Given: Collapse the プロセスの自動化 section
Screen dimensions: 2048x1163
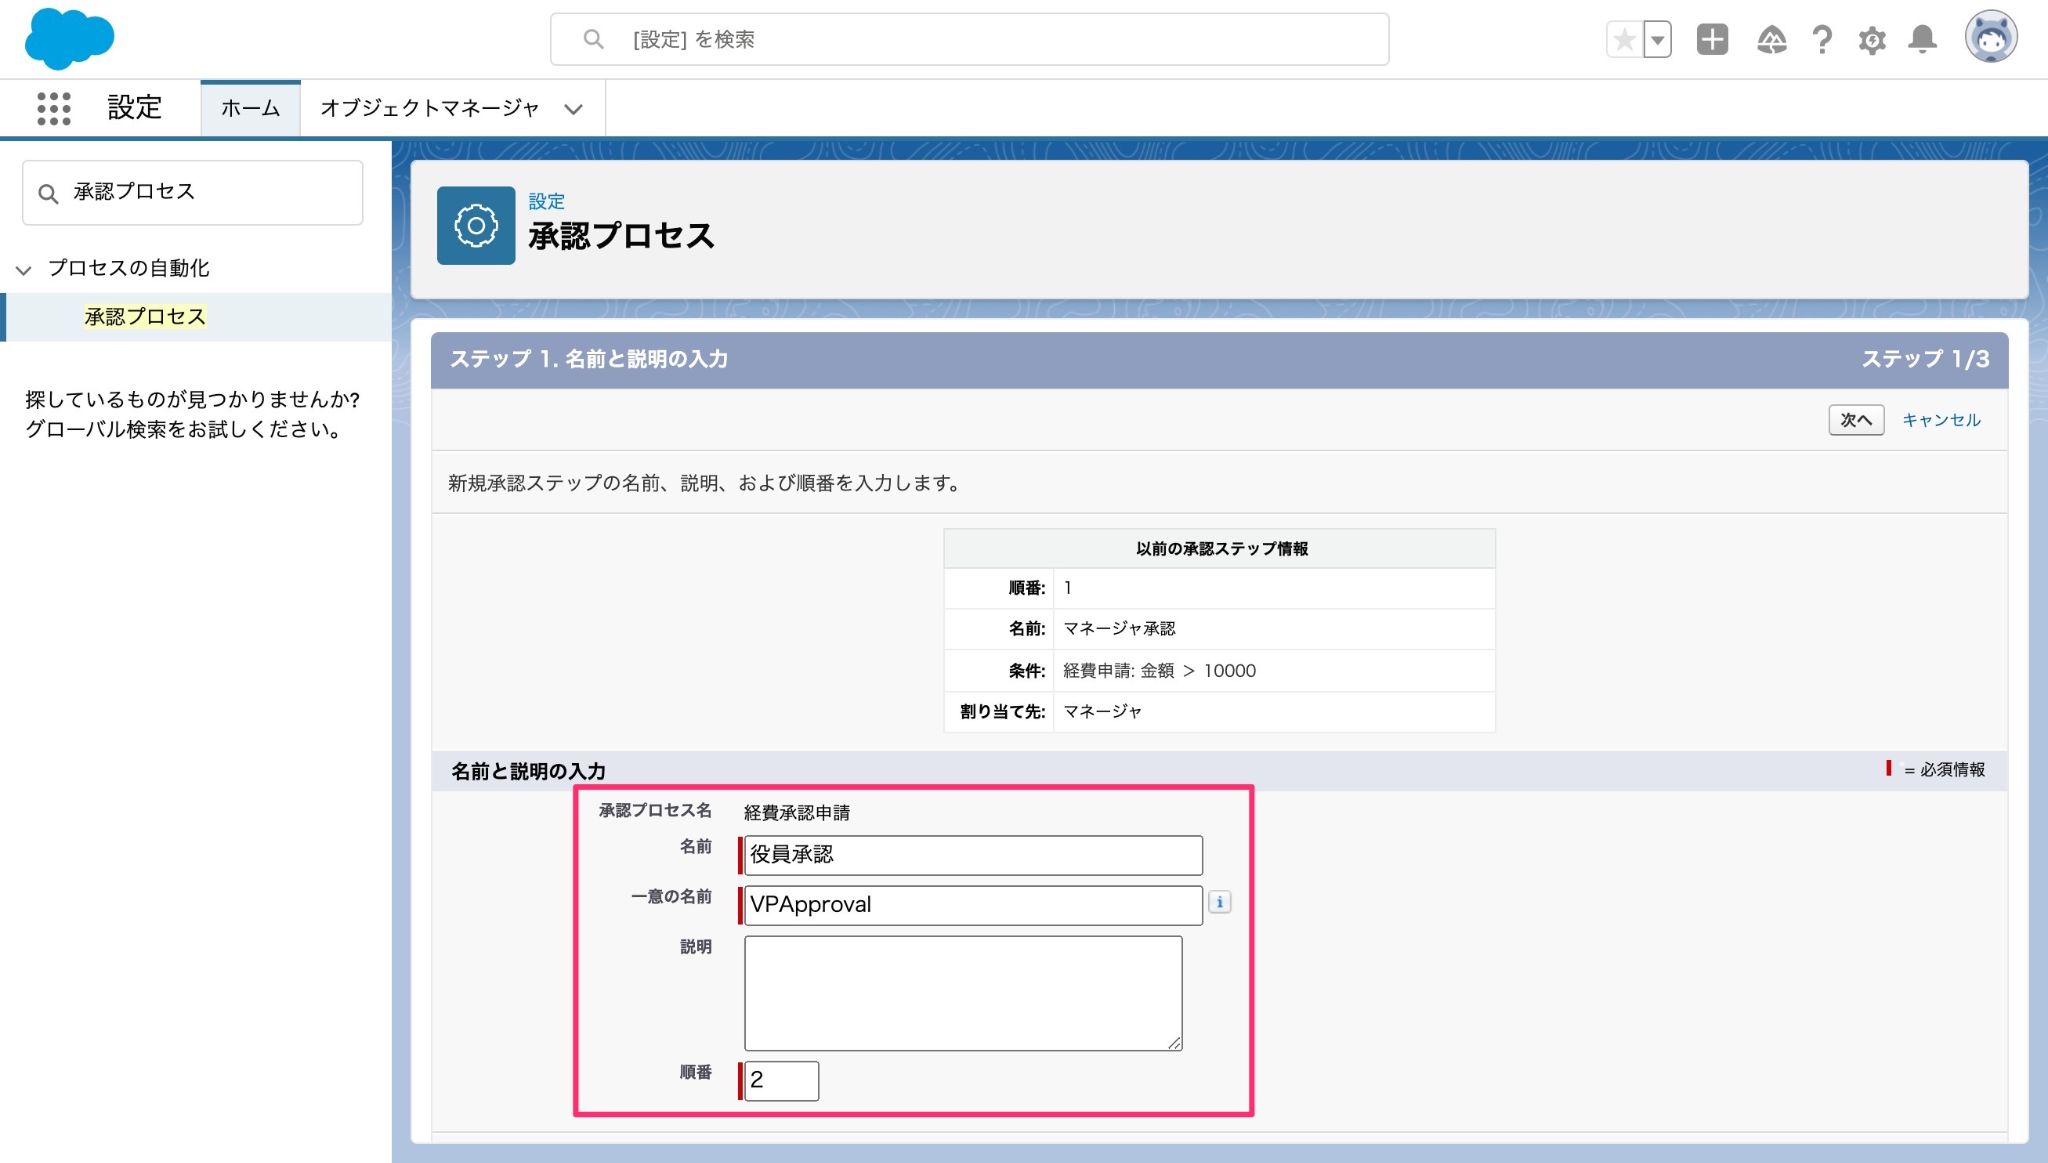Looking at the screenshot, I should coord(24,269).
